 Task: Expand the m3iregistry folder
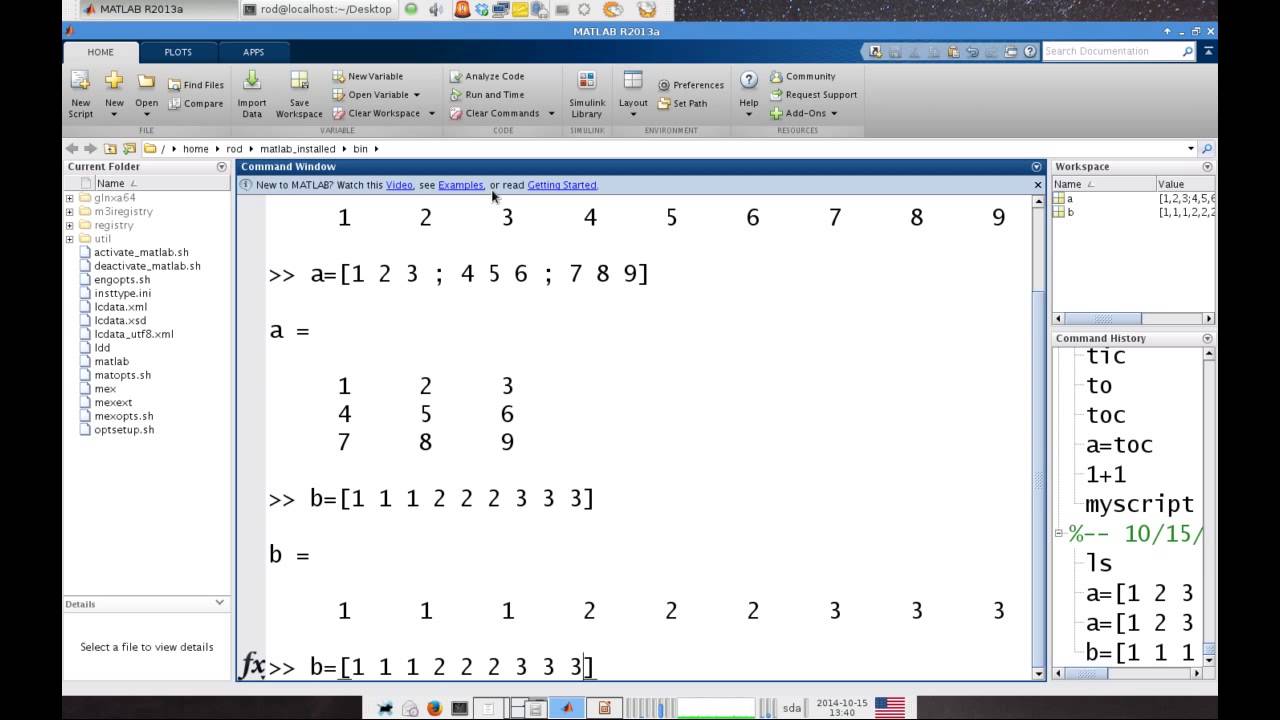70,212
